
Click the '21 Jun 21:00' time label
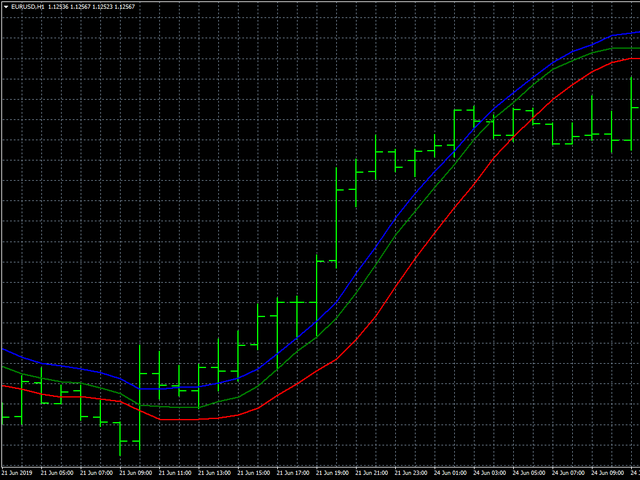[x=374, y=473]
